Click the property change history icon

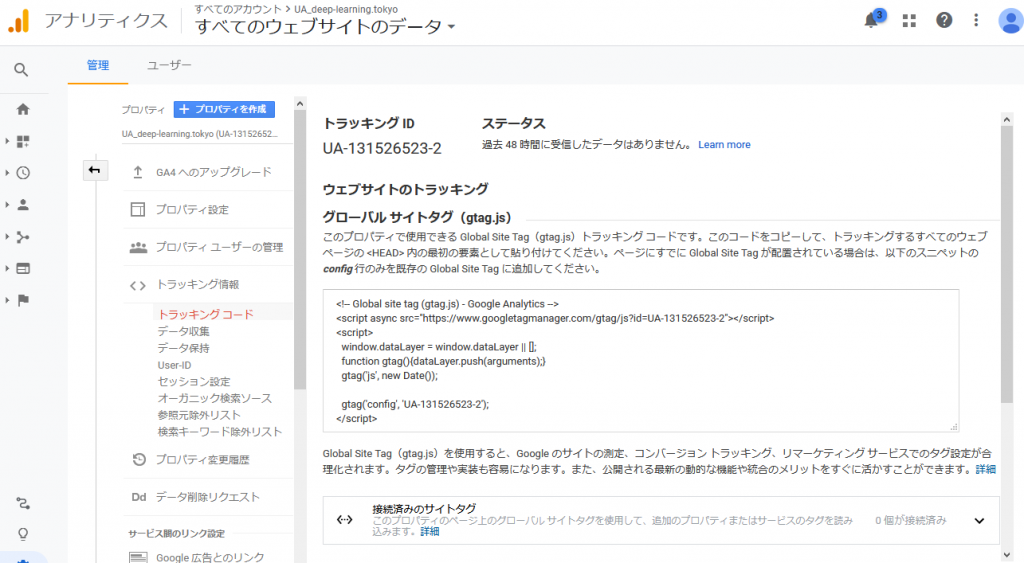[x=138, y=459]
